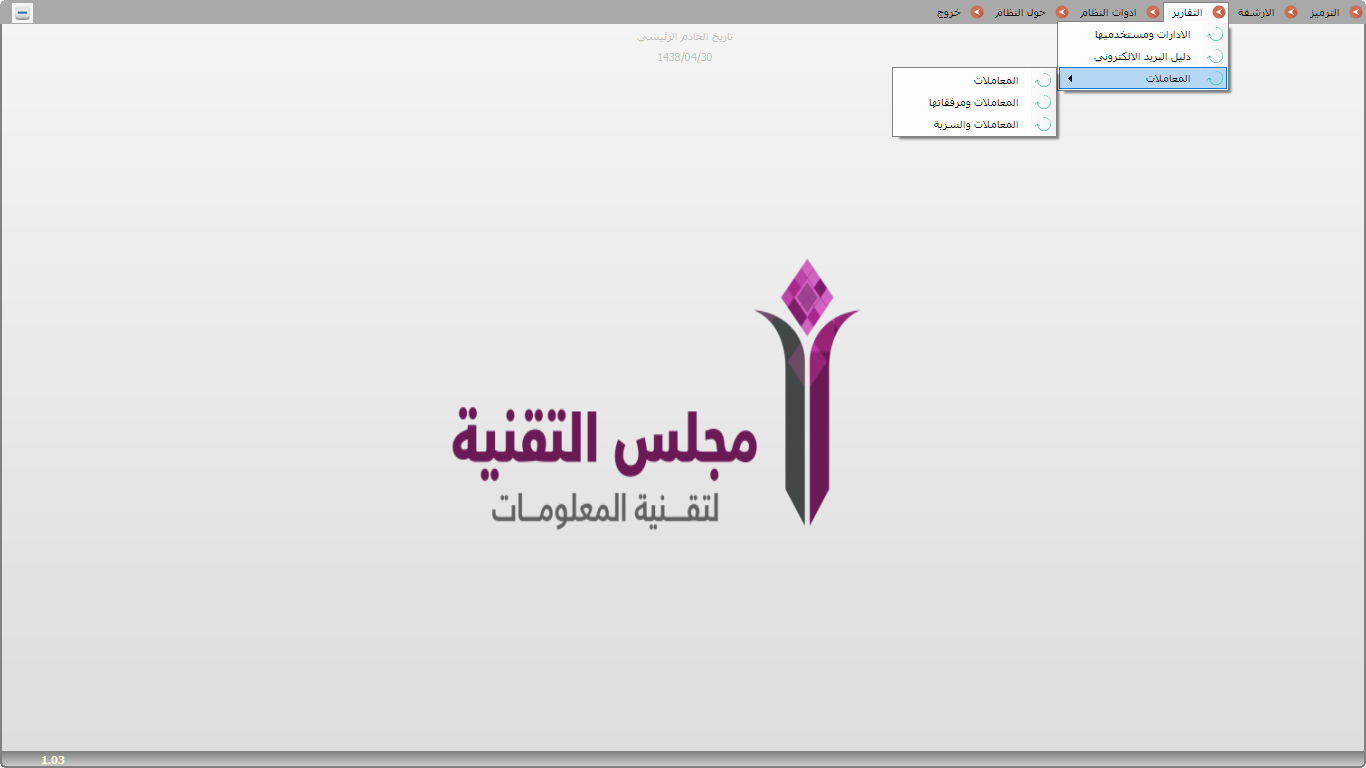Click the green icon next to المعاملات ومرفقاتها
The height and width of the screenshot is (768, 1366).
1043,103
